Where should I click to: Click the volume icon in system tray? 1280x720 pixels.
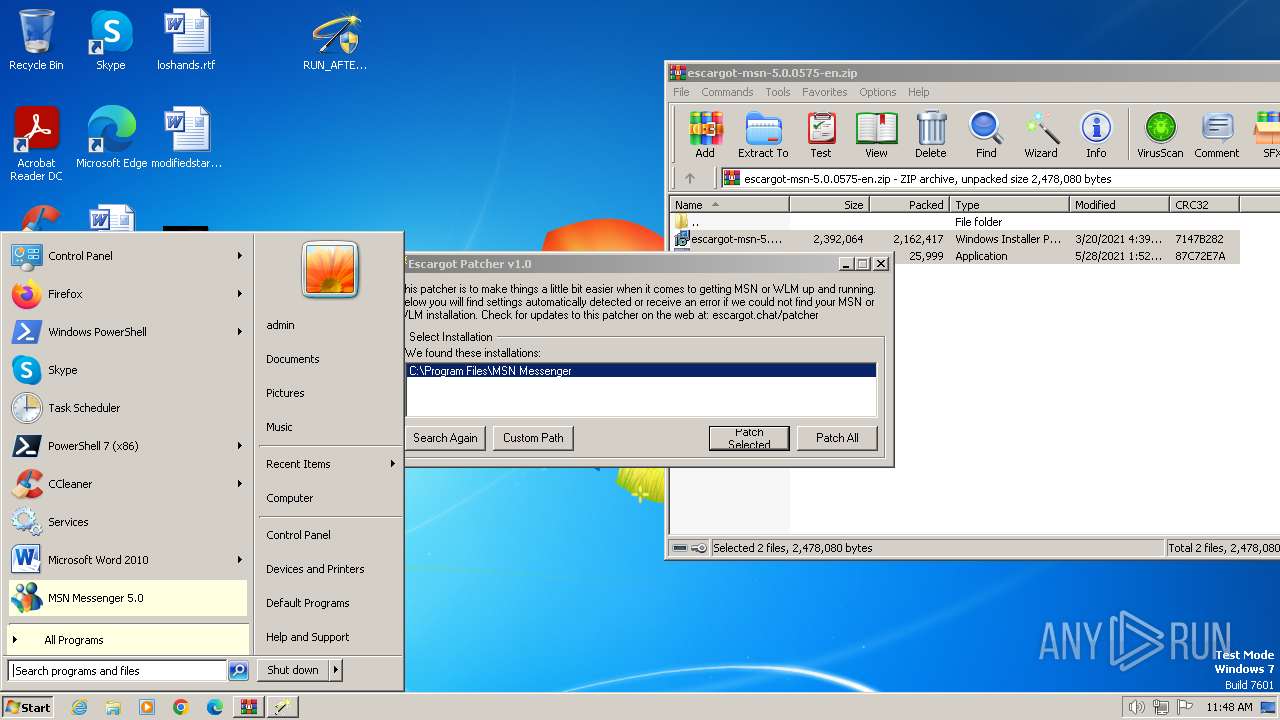tap(1136, 707)
